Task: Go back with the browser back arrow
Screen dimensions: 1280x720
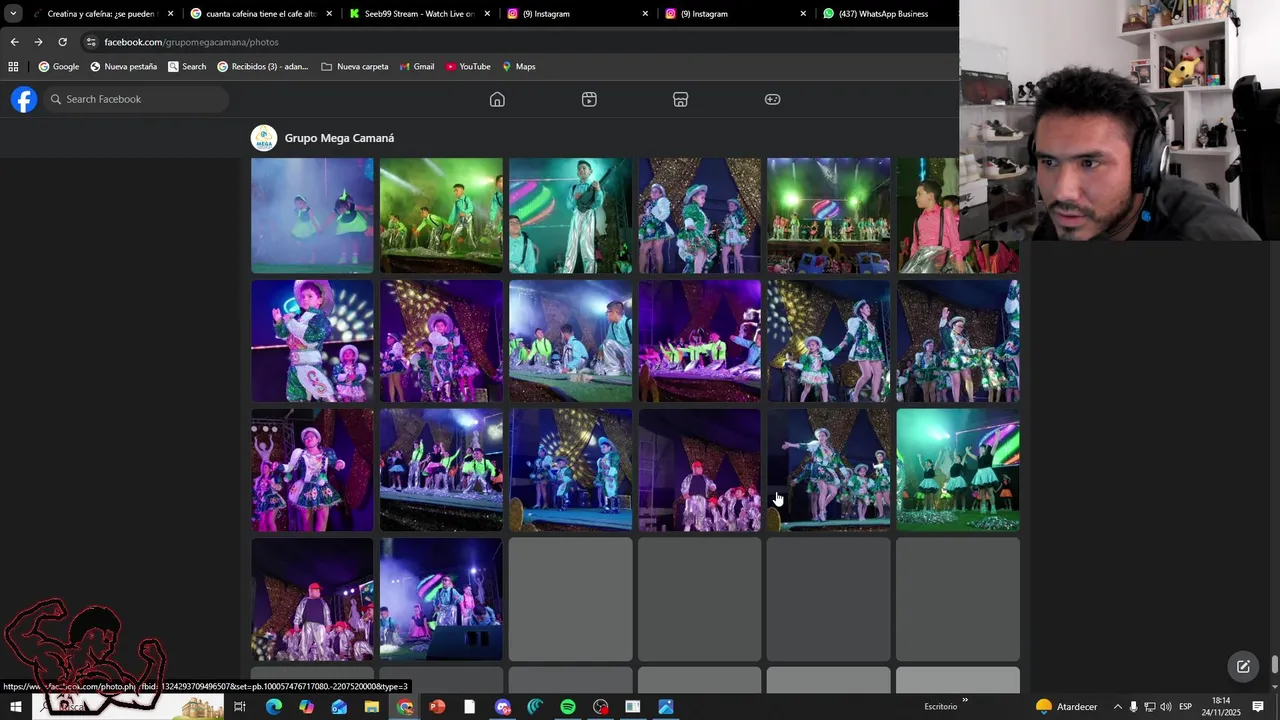Action: pyautogui.click(x=14, y=42)
